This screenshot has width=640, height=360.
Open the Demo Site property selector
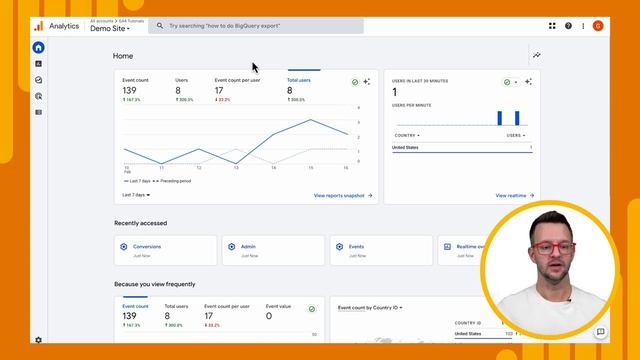pyautogui.click(x=110, y=29)
